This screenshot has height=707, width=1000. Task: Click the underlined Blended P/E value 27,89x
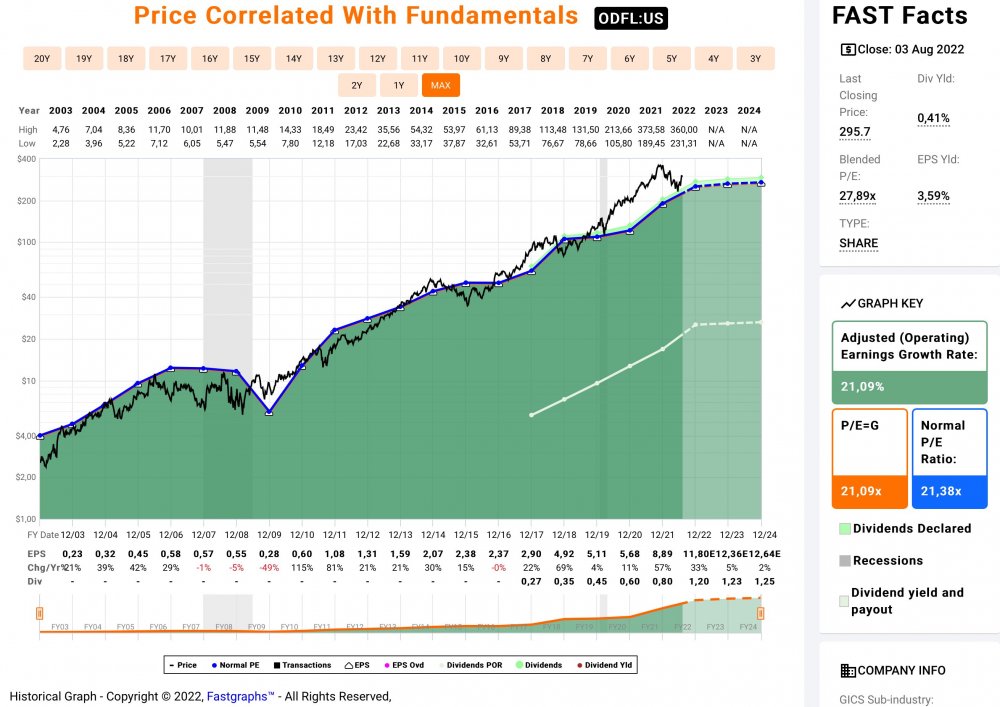(x=859, y=196)
